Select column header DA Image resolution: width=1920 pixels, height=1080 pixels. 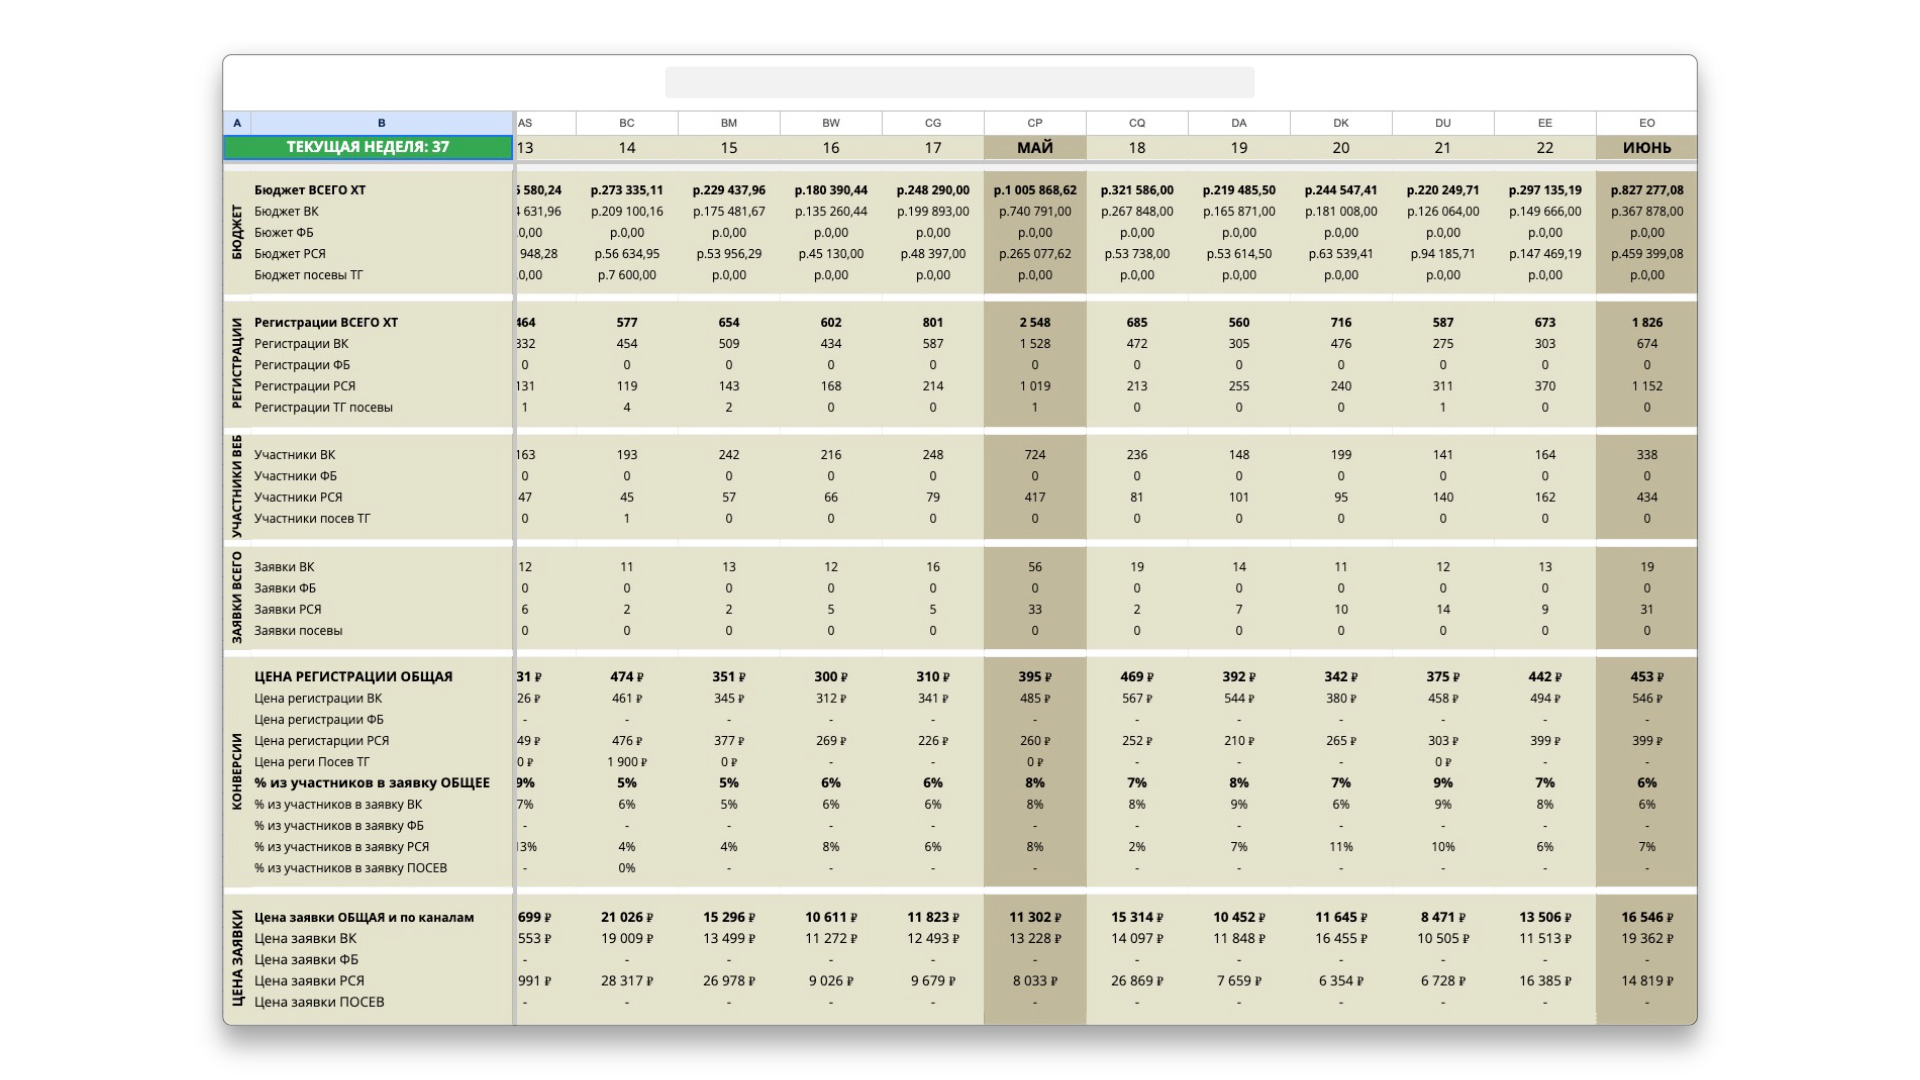tap(1238, 123)
